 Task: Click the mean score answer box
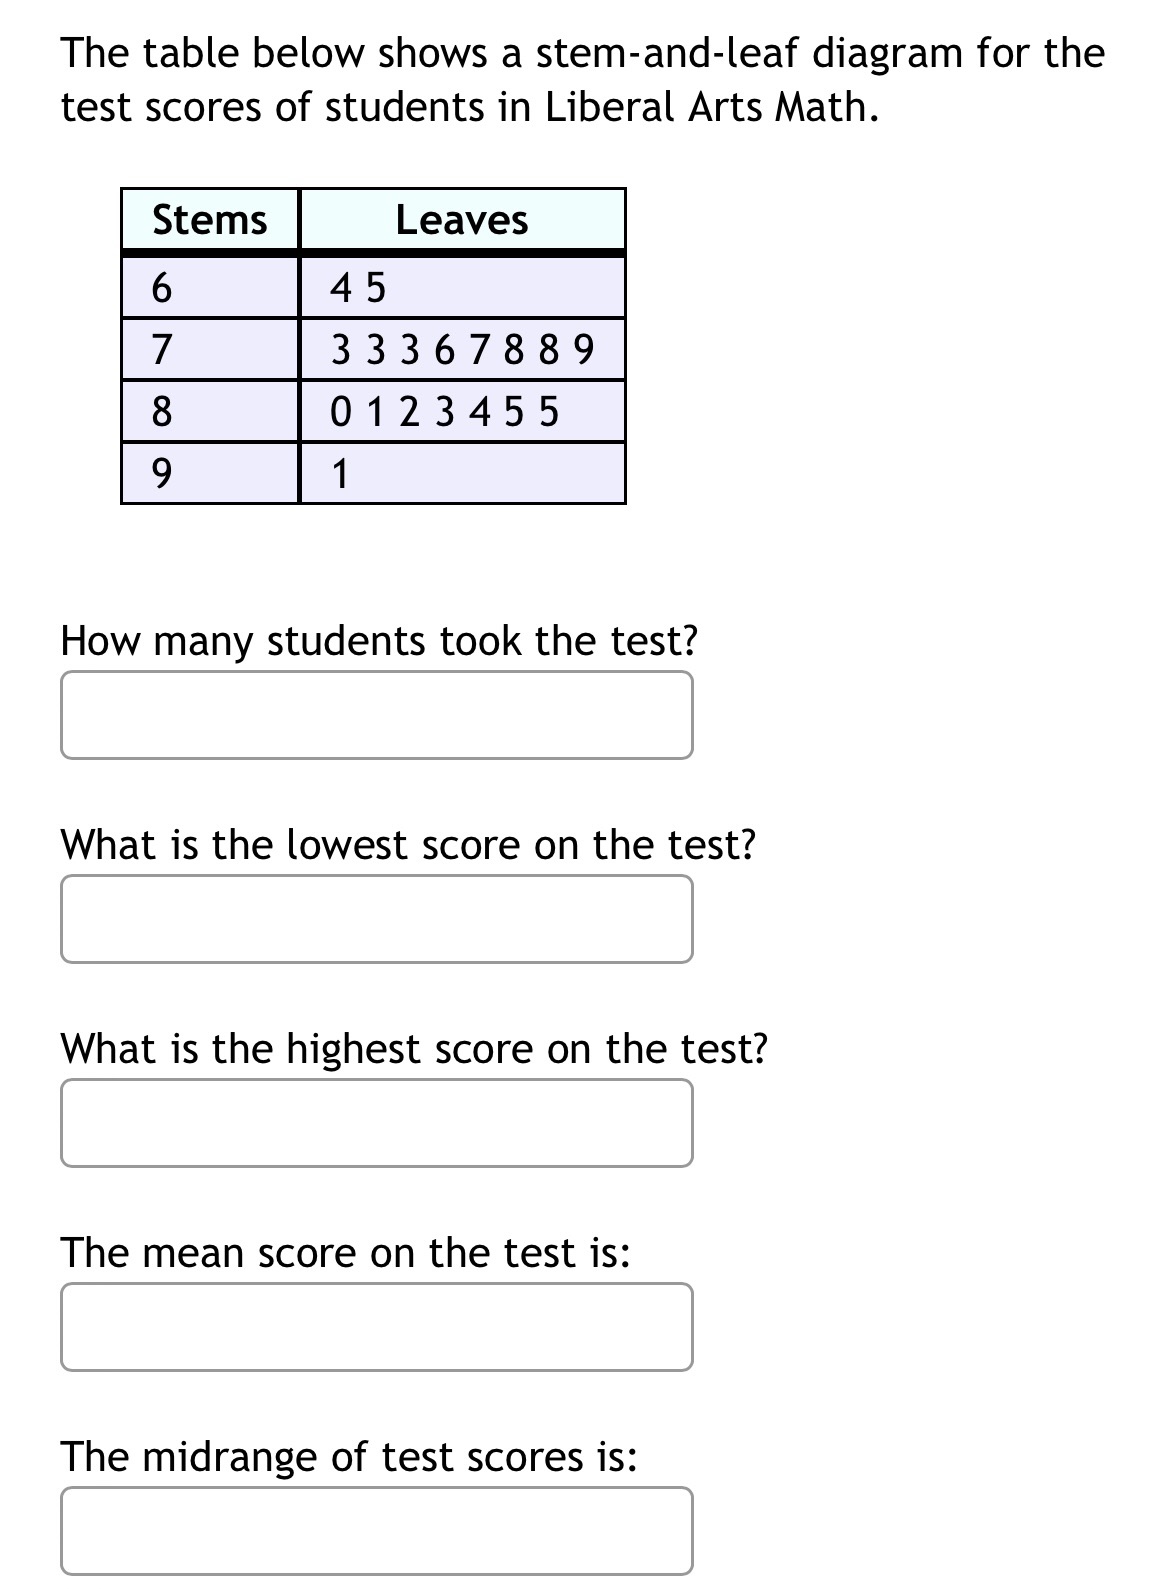[x=377, y=1327]
